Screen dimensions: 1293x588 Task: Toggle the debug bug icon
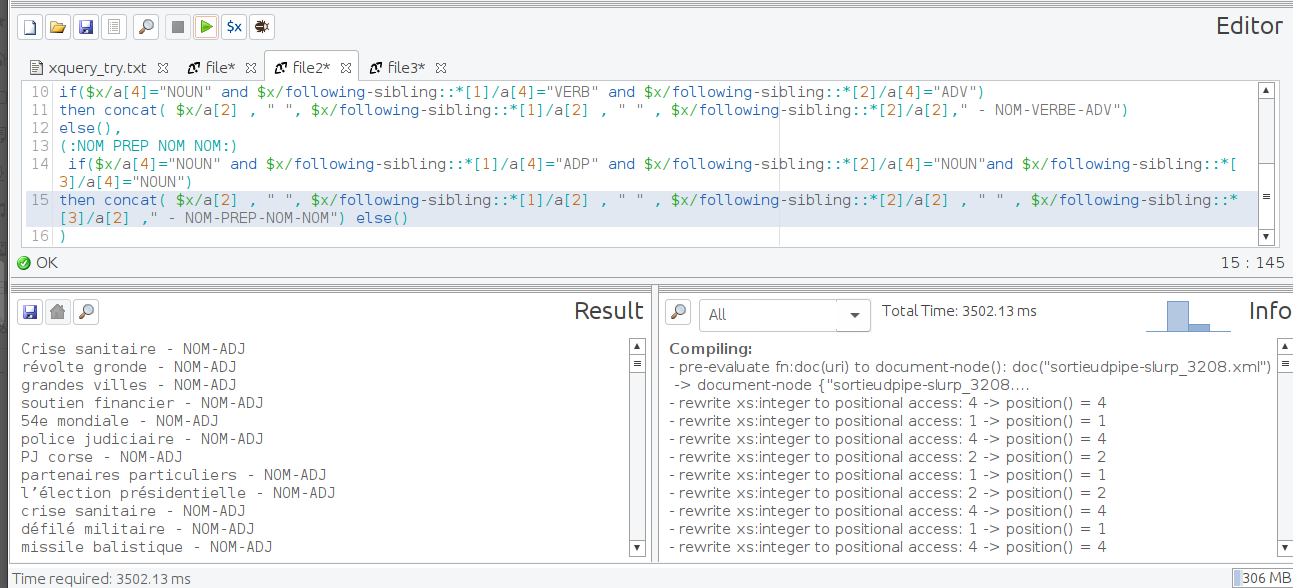(x=262, y=27)
